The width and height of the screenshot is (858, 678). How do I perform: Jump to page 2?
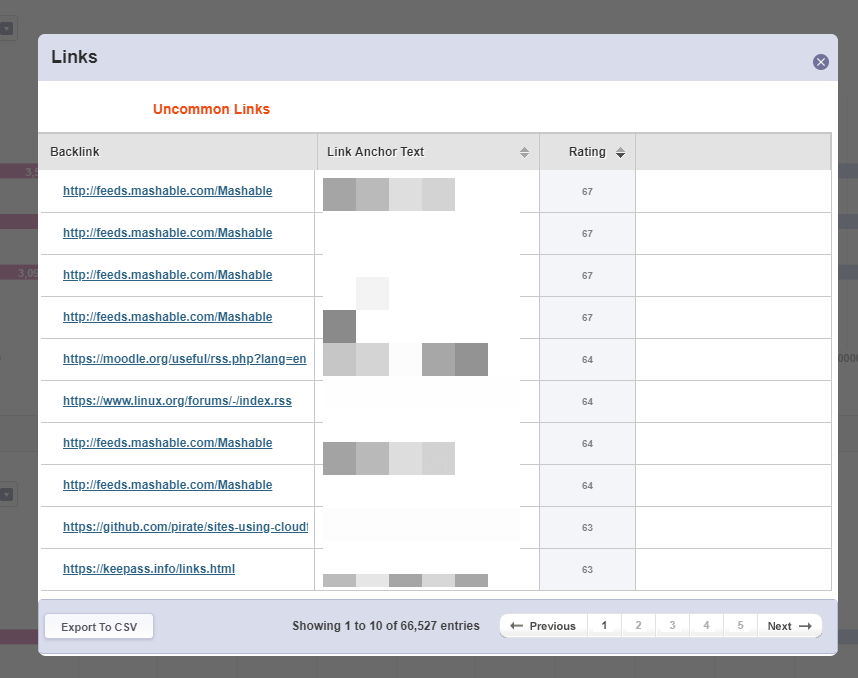coord(638,626)
